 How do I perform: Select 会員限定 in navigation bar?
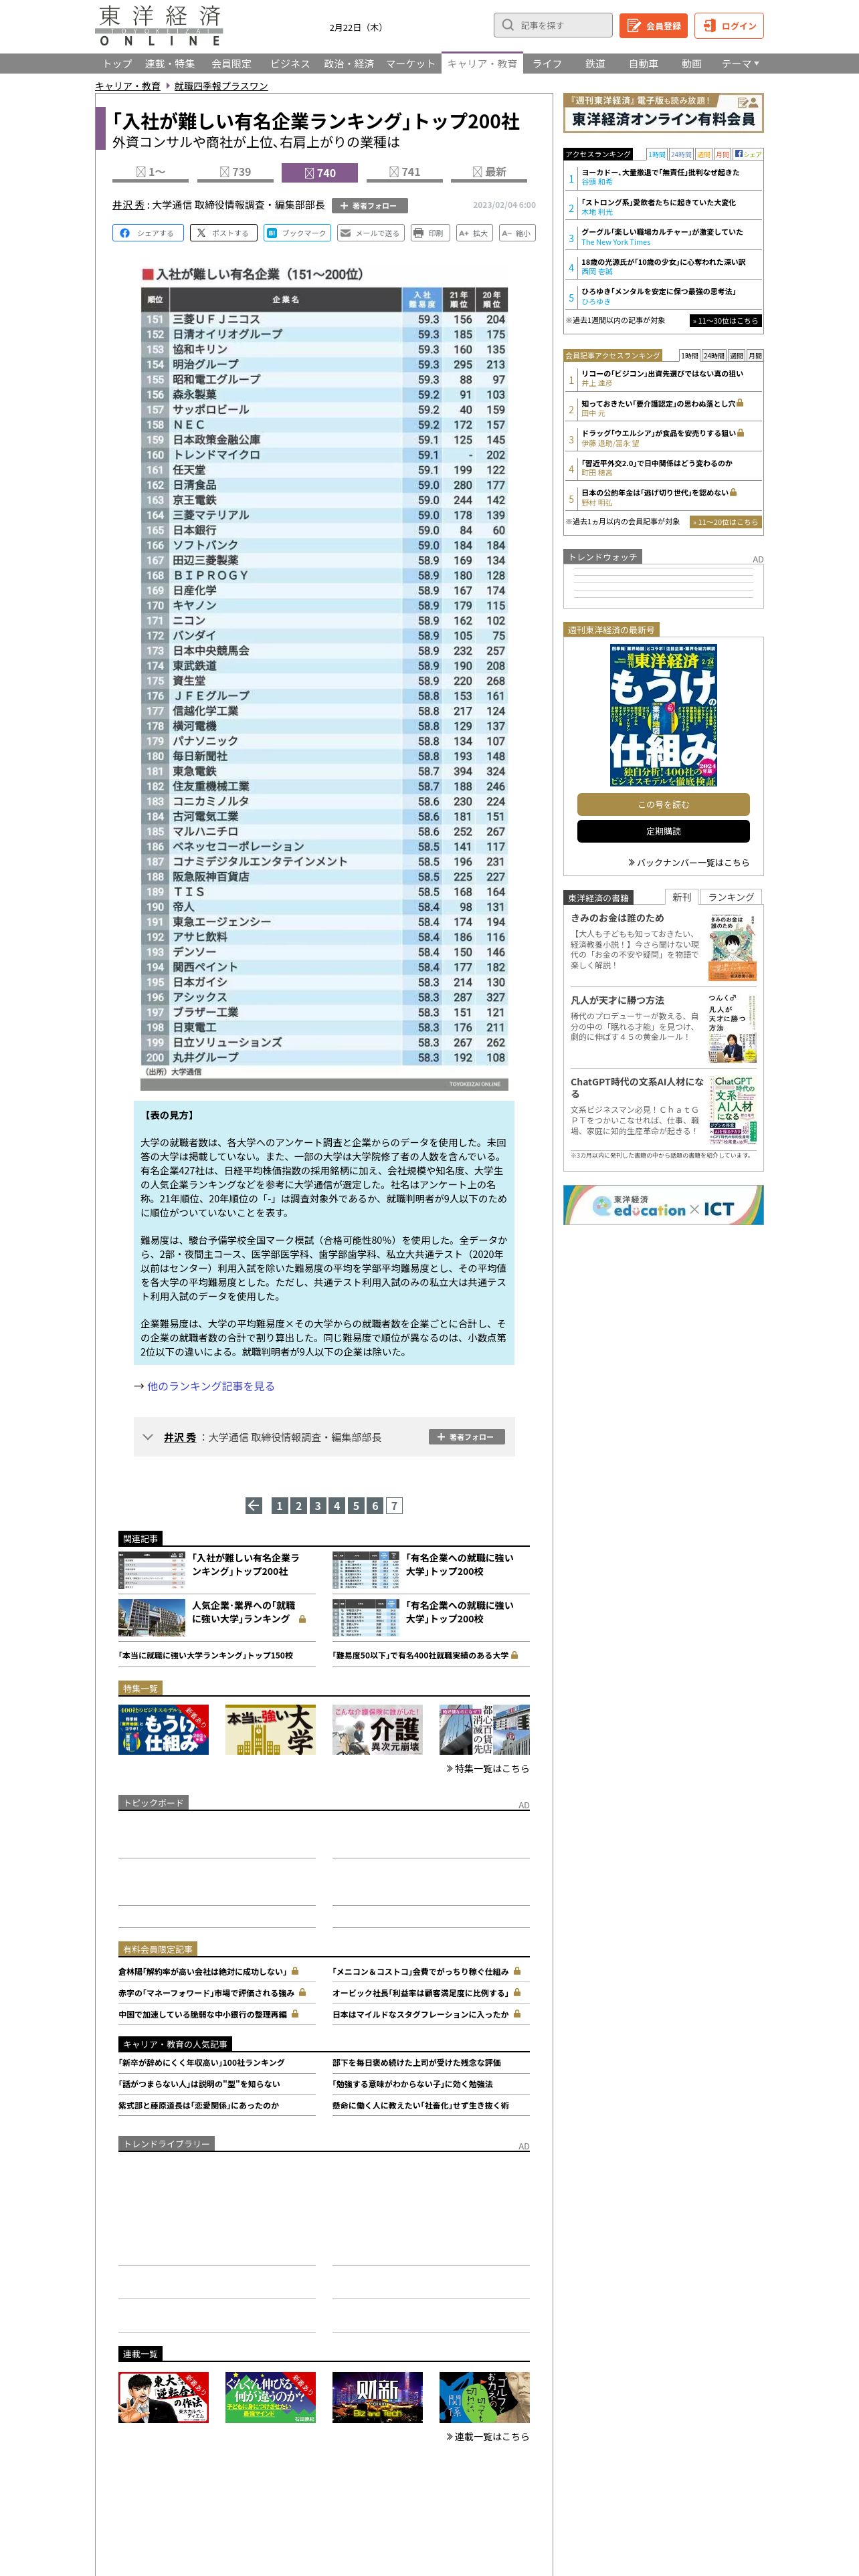[x=231, y=64]
